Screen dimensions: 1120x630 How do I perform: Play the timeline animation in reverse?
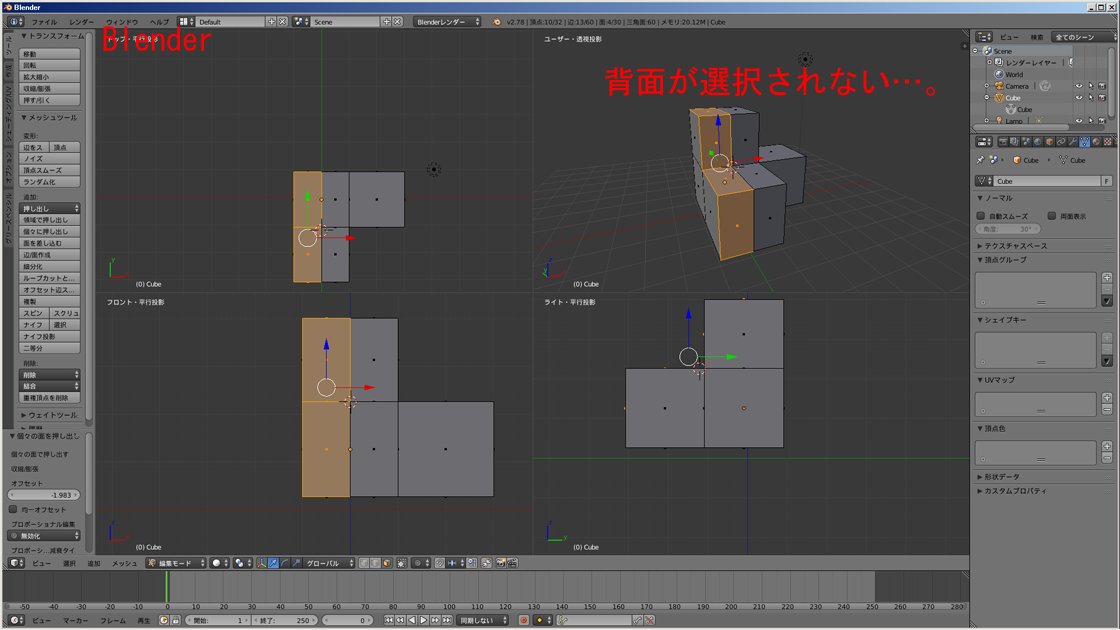(411, 620)
